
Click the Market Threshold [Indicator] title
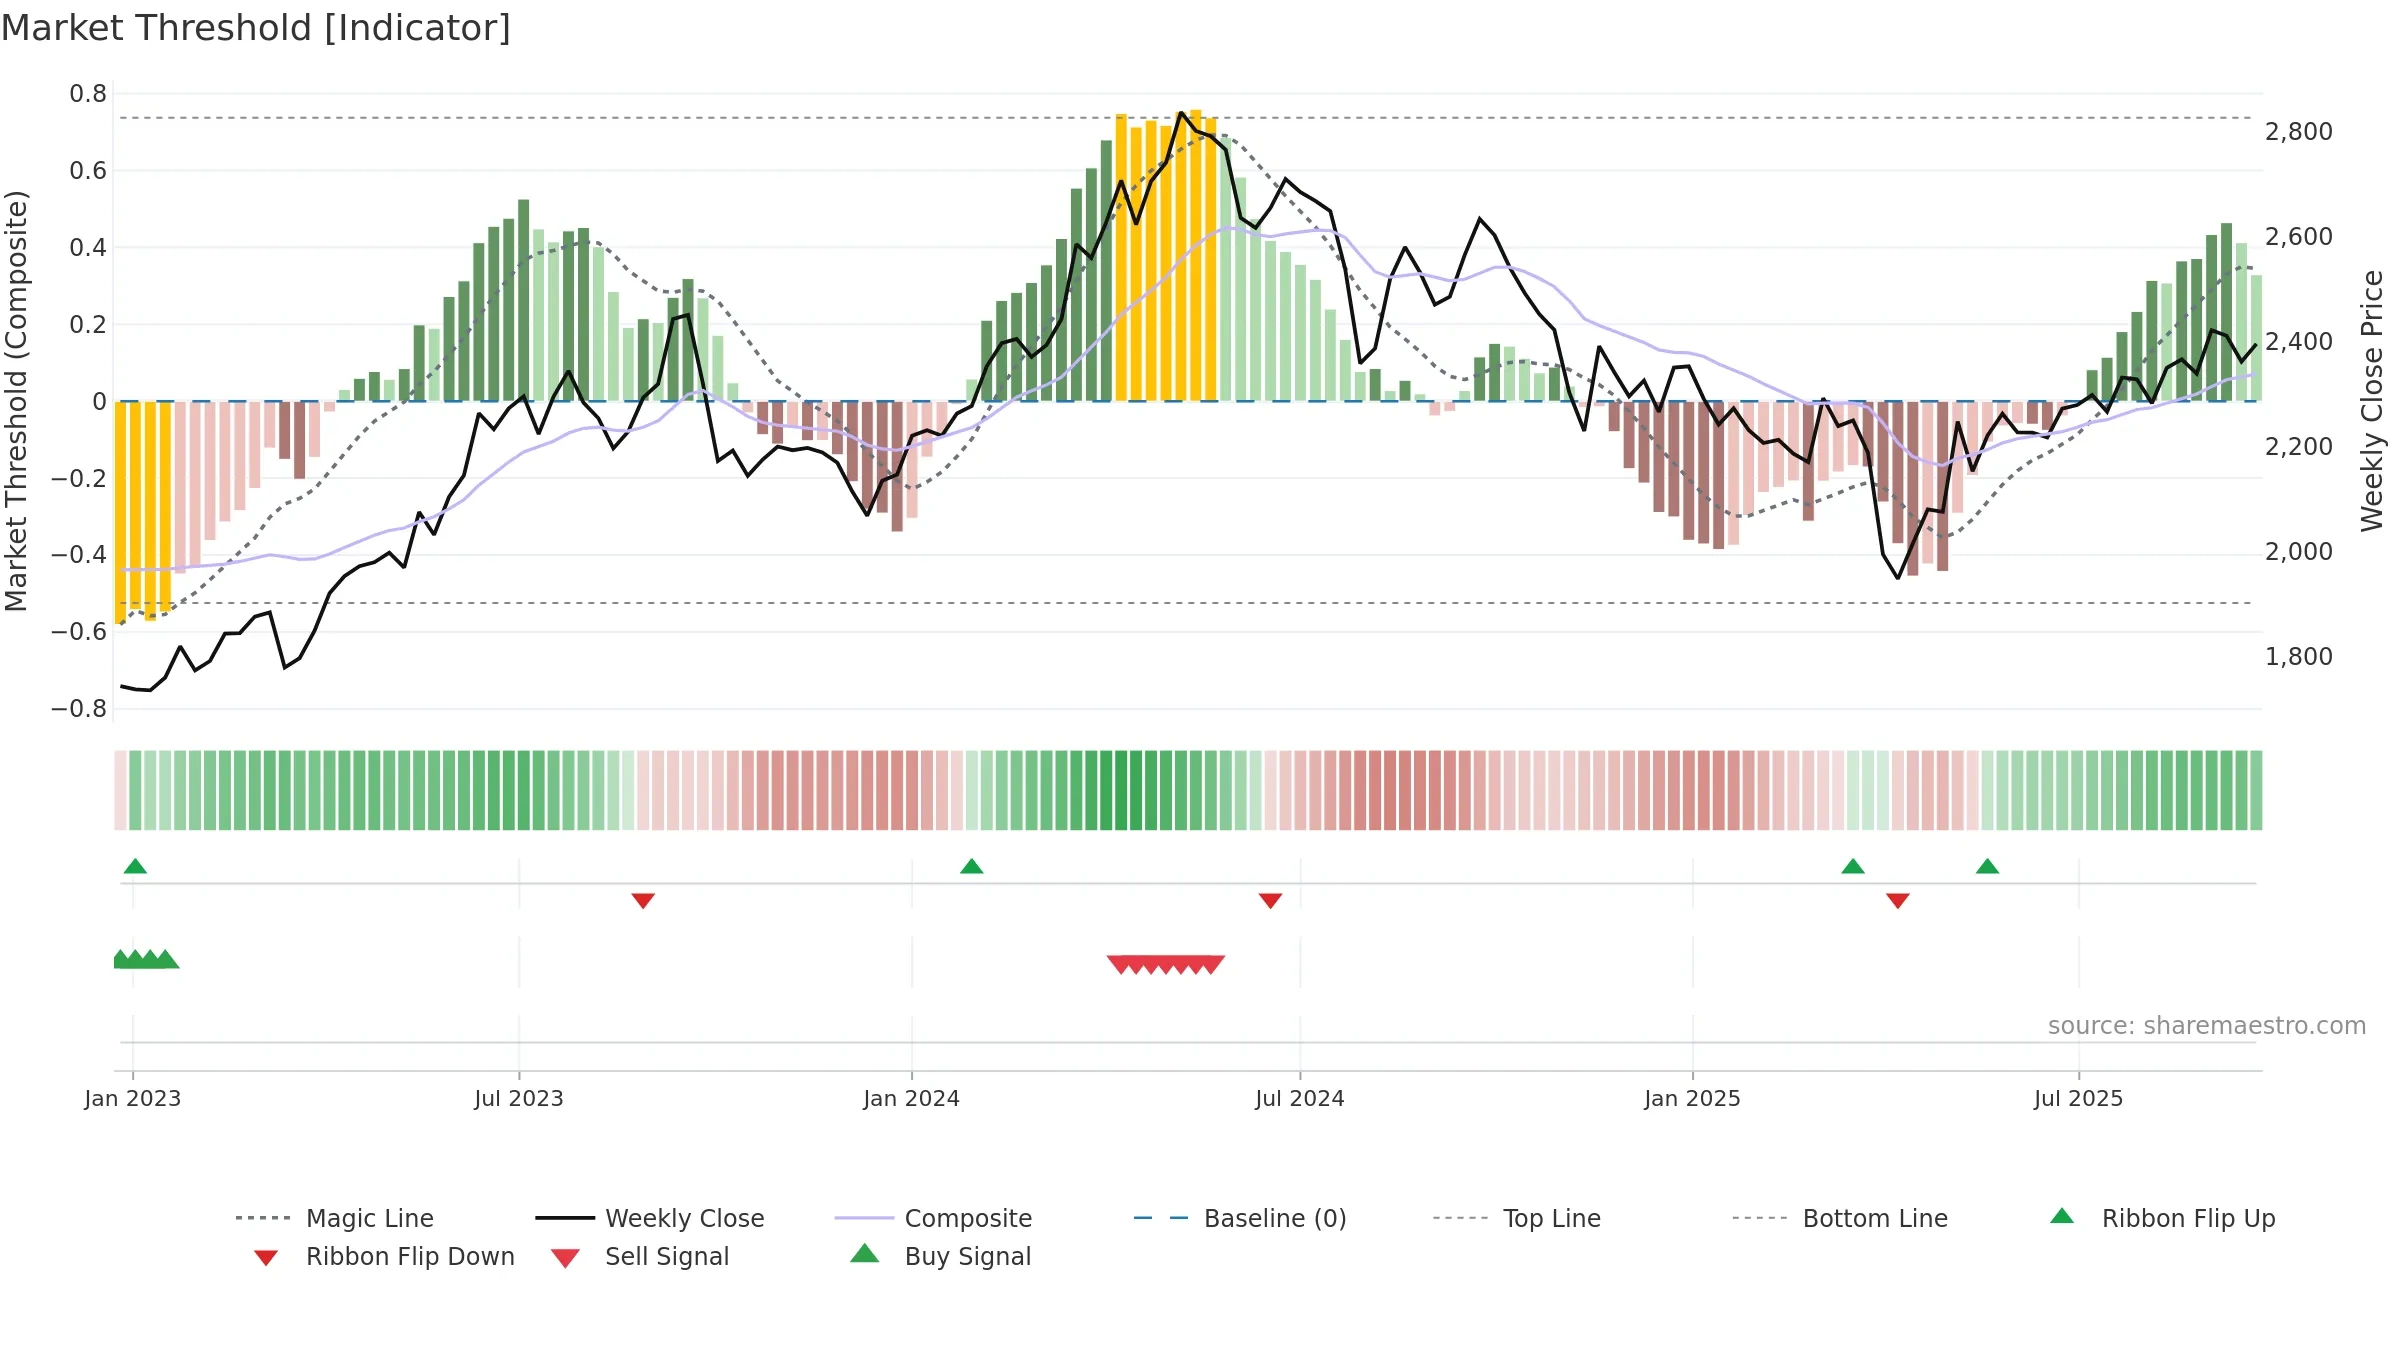256,28
